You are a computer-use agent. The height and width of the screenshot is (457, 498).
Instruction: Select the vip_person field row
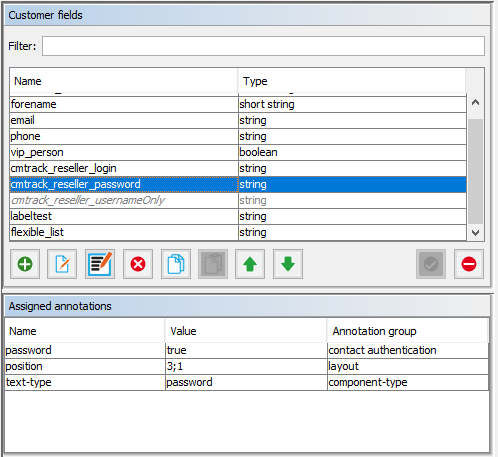tap(238, 152)
